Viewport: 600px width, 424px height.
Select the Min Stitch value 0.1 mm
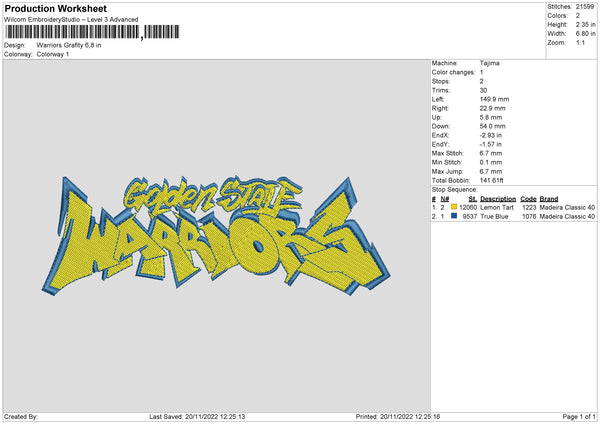click(x=491, y=163)
